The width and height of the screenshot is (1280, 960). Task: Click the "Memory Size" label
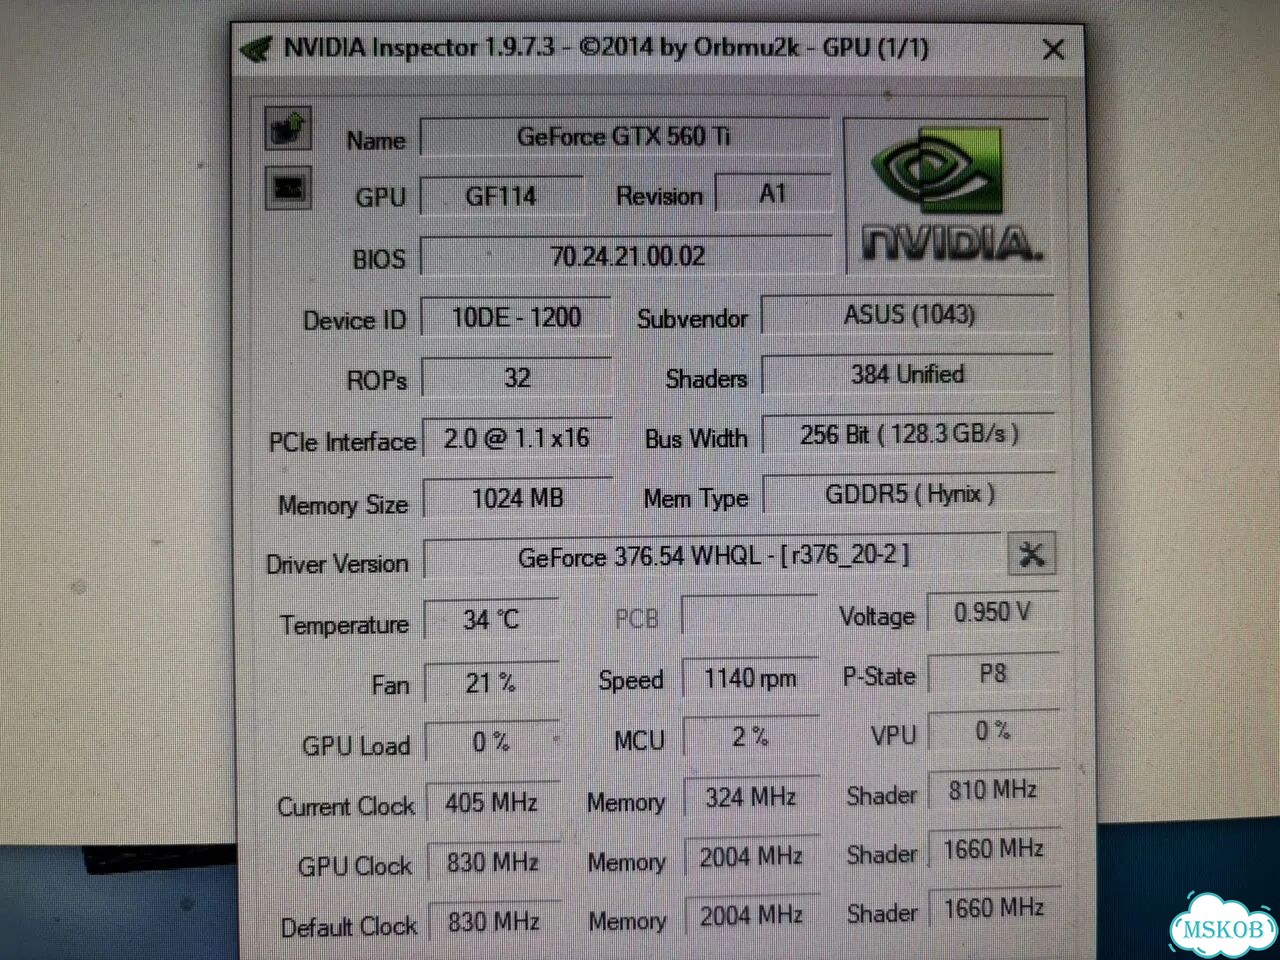[343, 505]
